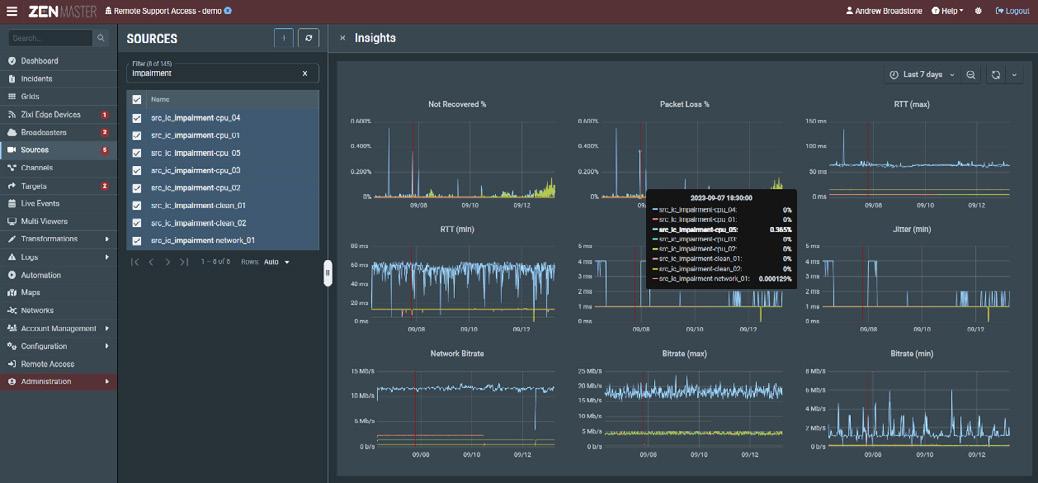Click the panel divider handle
The image size is (1038, 483).
point(327,273)
